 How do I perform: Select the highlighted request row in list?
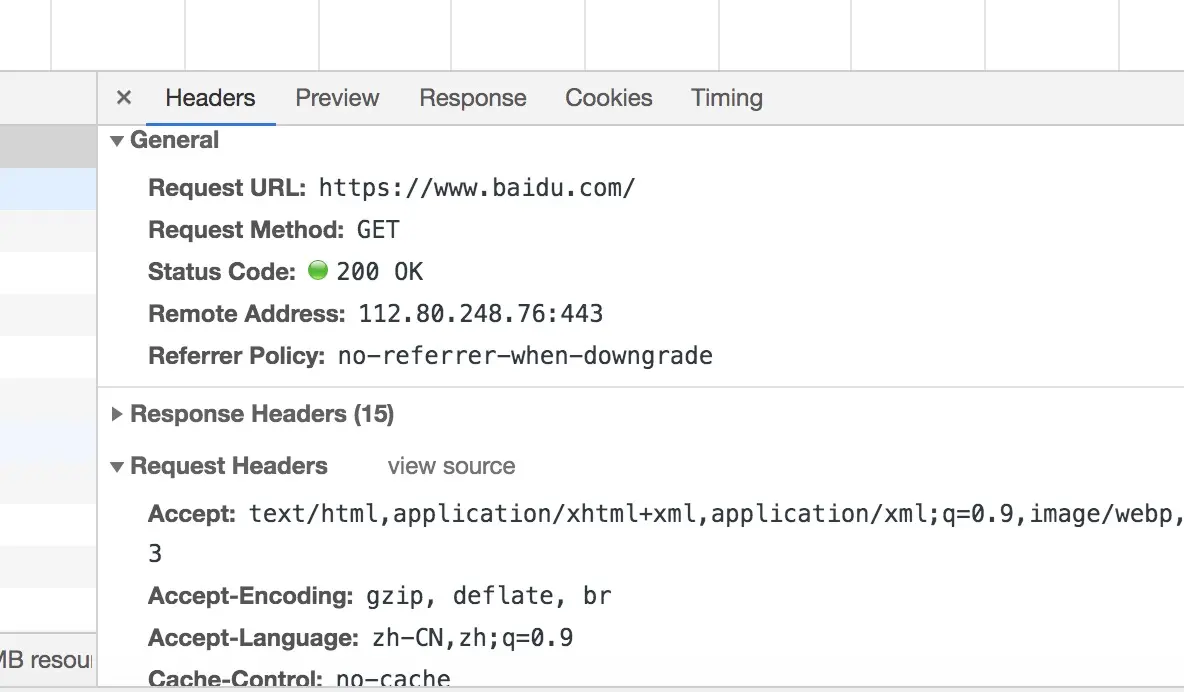48,189
